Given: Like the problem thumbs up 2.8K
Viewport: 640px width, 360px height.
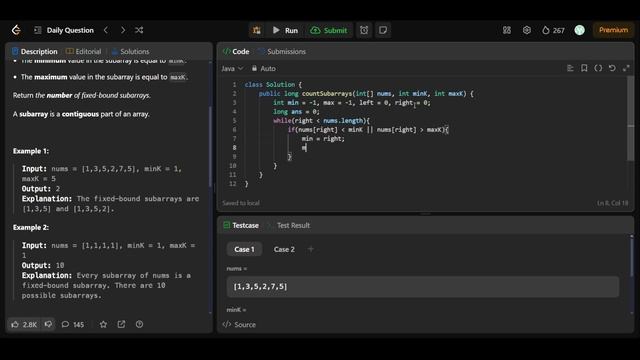Looking at the screenshot, I should tap(24, 324).
